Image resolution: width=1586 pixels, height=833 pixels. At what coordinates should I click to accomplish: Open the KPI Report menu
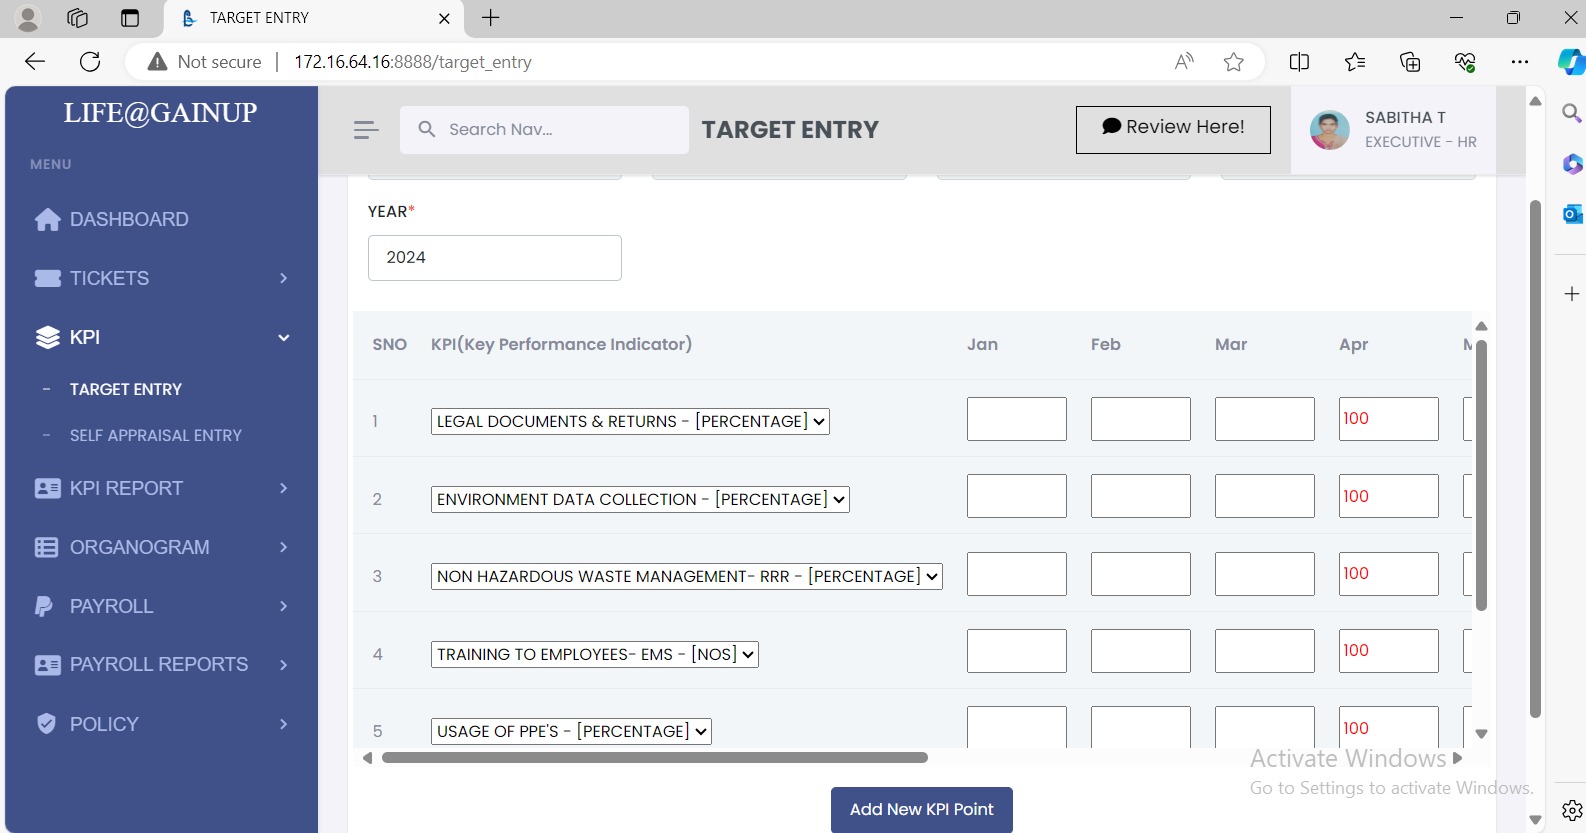(126, 488)
